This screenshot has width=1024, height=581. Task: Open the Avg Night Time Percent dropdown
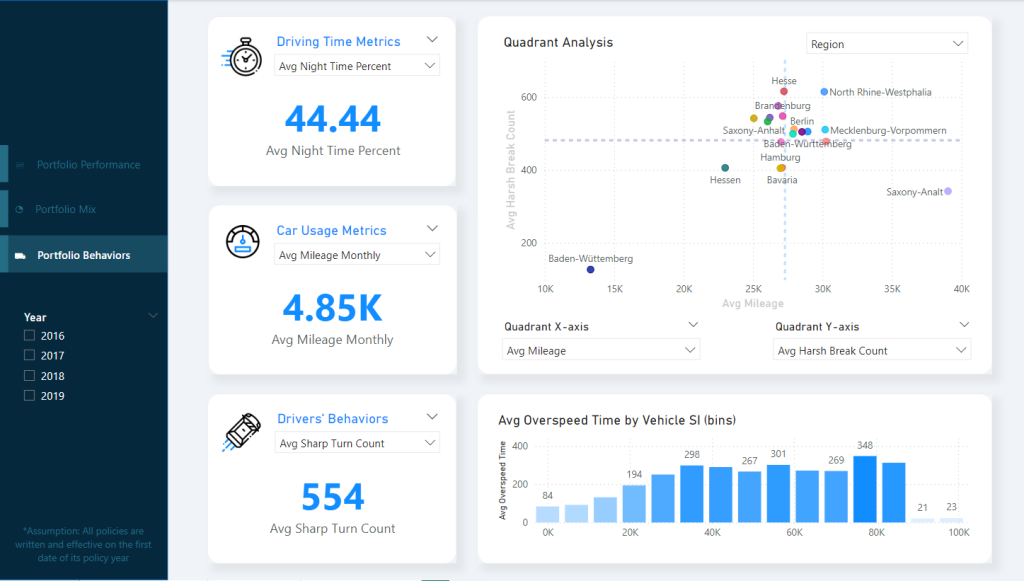tap(356, 66)
